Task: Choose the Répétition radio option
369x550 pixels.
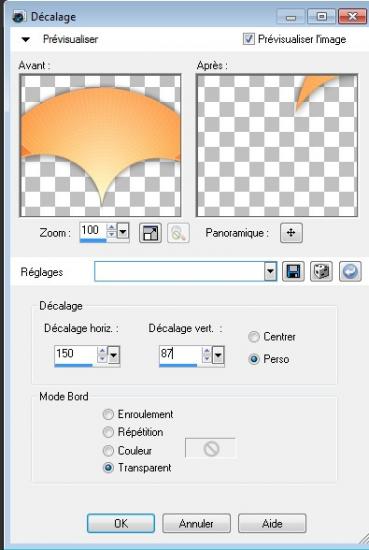Action: [x=108, y=432]
